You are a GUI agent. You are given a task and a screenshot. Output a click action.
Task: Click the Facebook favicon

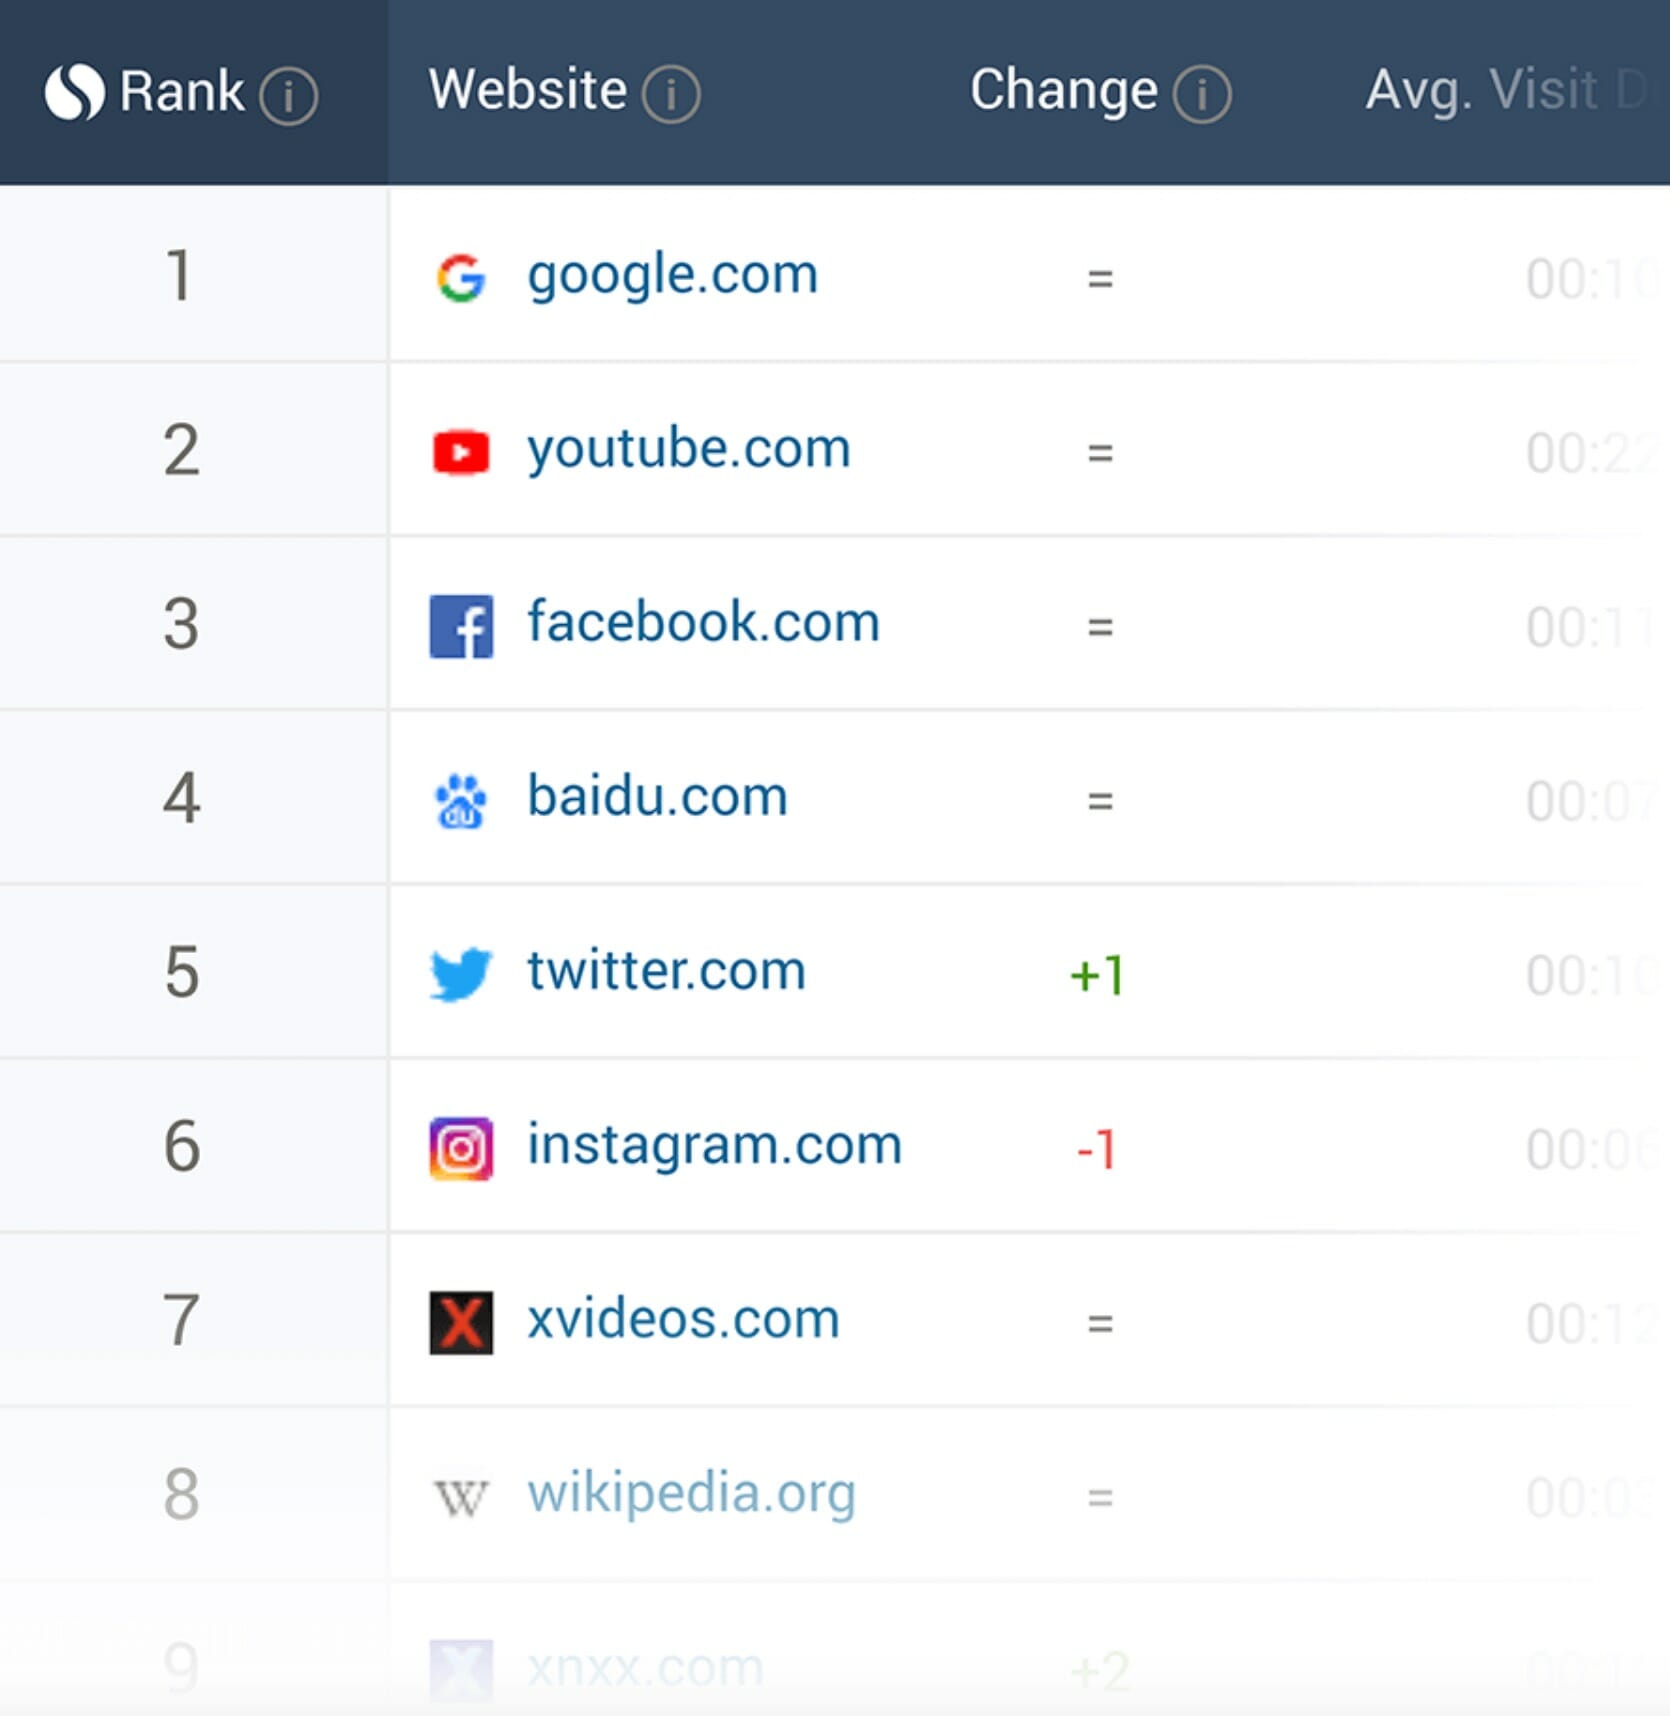[461, 626]
